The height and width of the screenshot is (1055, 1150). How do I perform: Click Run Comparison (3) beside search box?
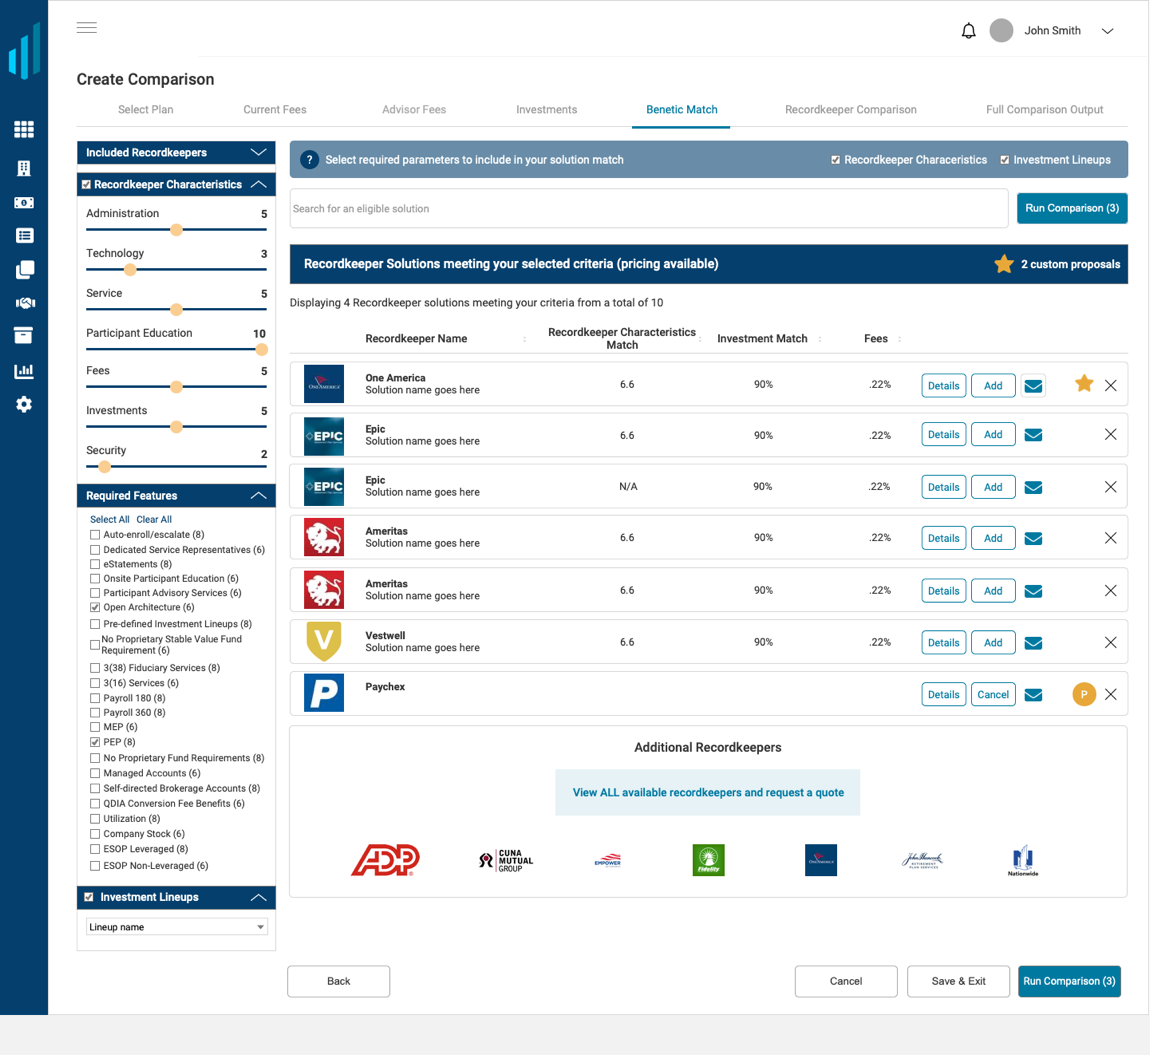click(1072, 208)
